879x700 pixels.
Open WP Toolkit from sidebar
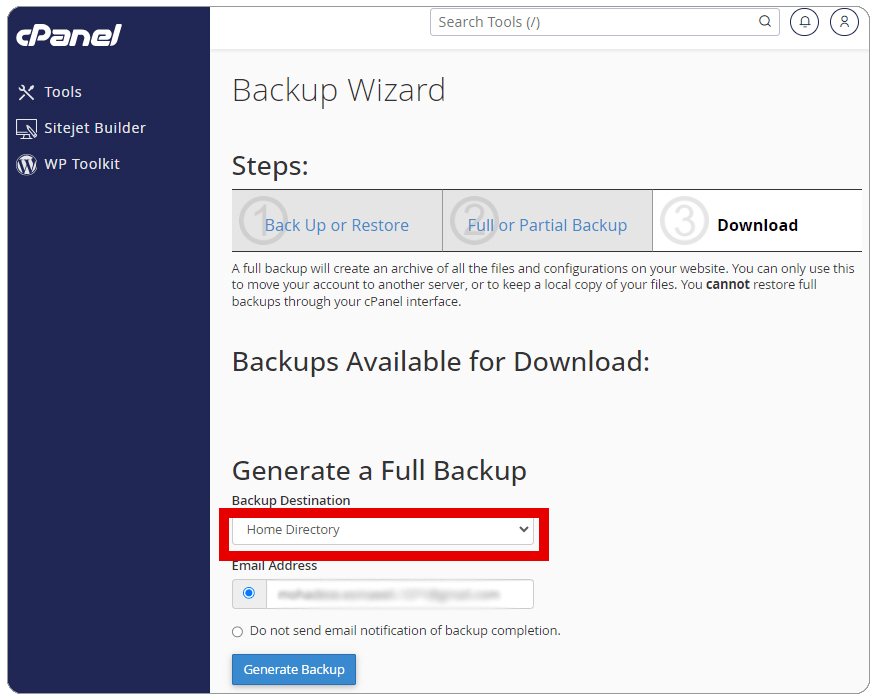point(82,164)
